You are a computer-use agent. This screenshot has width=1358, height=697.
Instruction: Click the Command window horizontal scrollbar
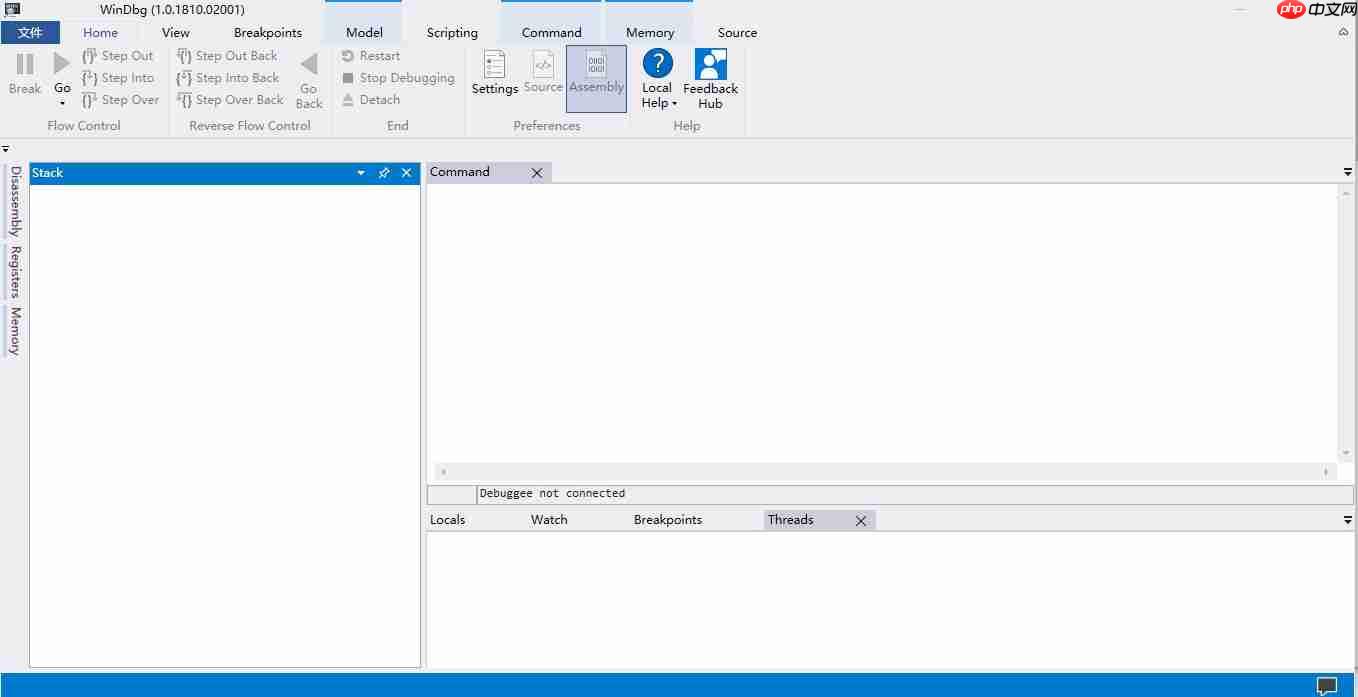click(x=885, y=471)
